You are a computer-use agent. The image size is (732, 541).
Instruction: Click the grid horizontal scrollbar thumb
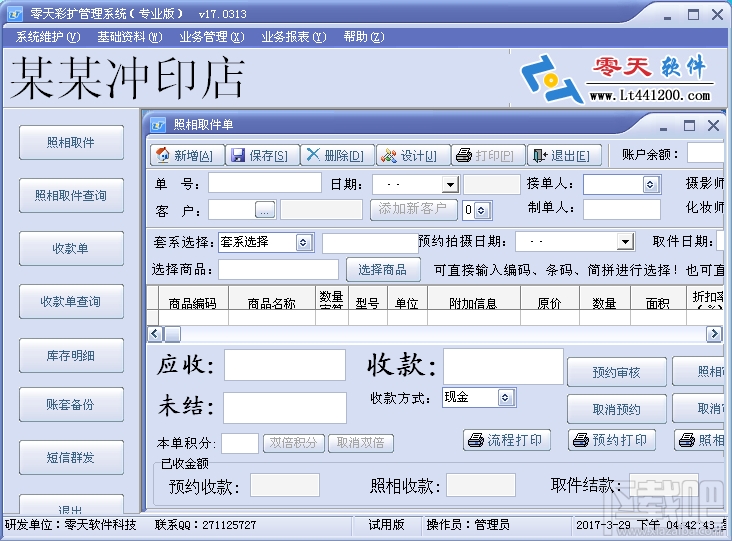click(173, 334)
